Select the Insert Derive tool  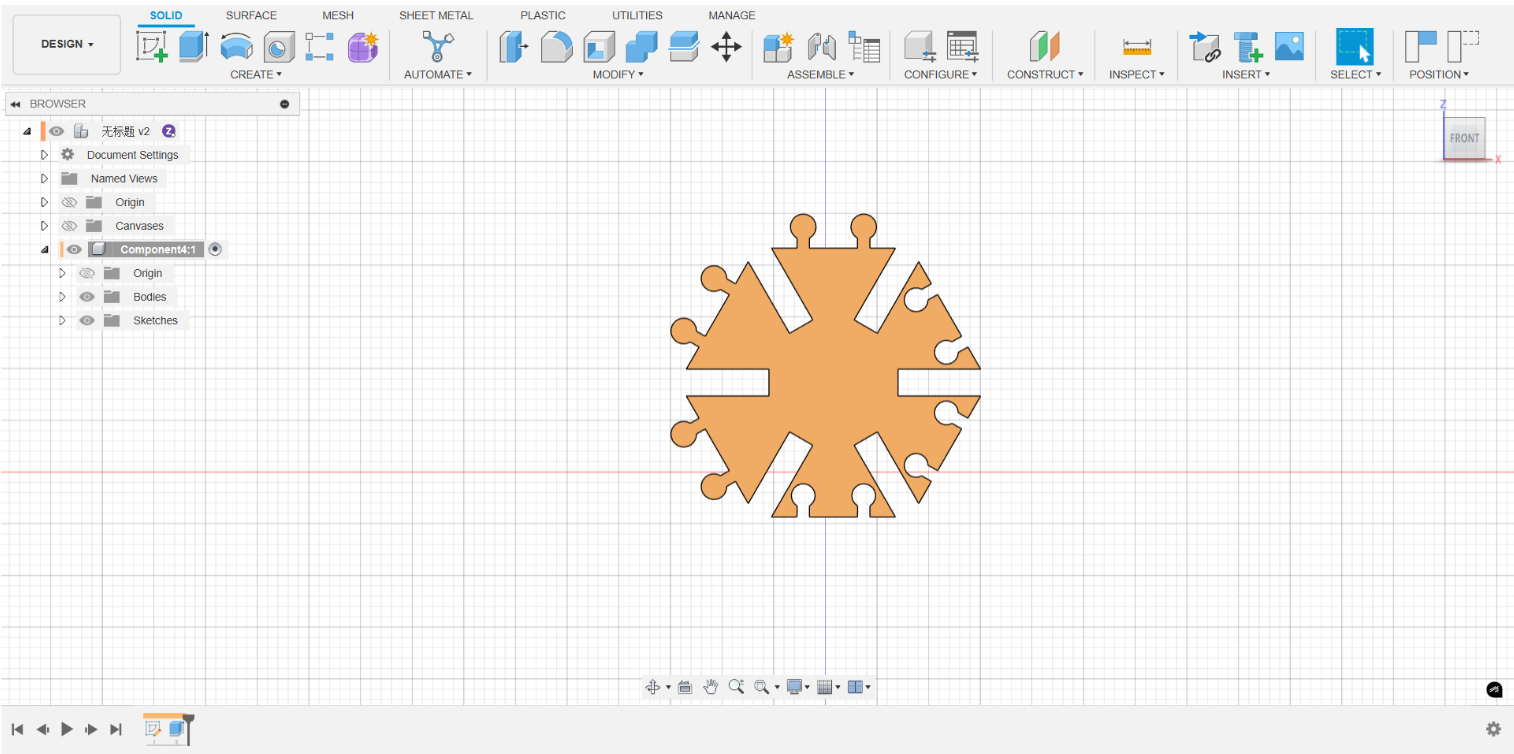click(1205, 46)
